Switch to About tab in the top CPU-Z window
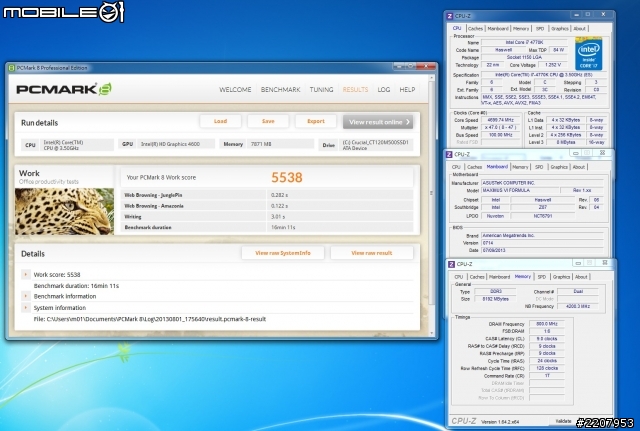The width and height of the screenshot is (640, 431). click(x=579, y=29)
